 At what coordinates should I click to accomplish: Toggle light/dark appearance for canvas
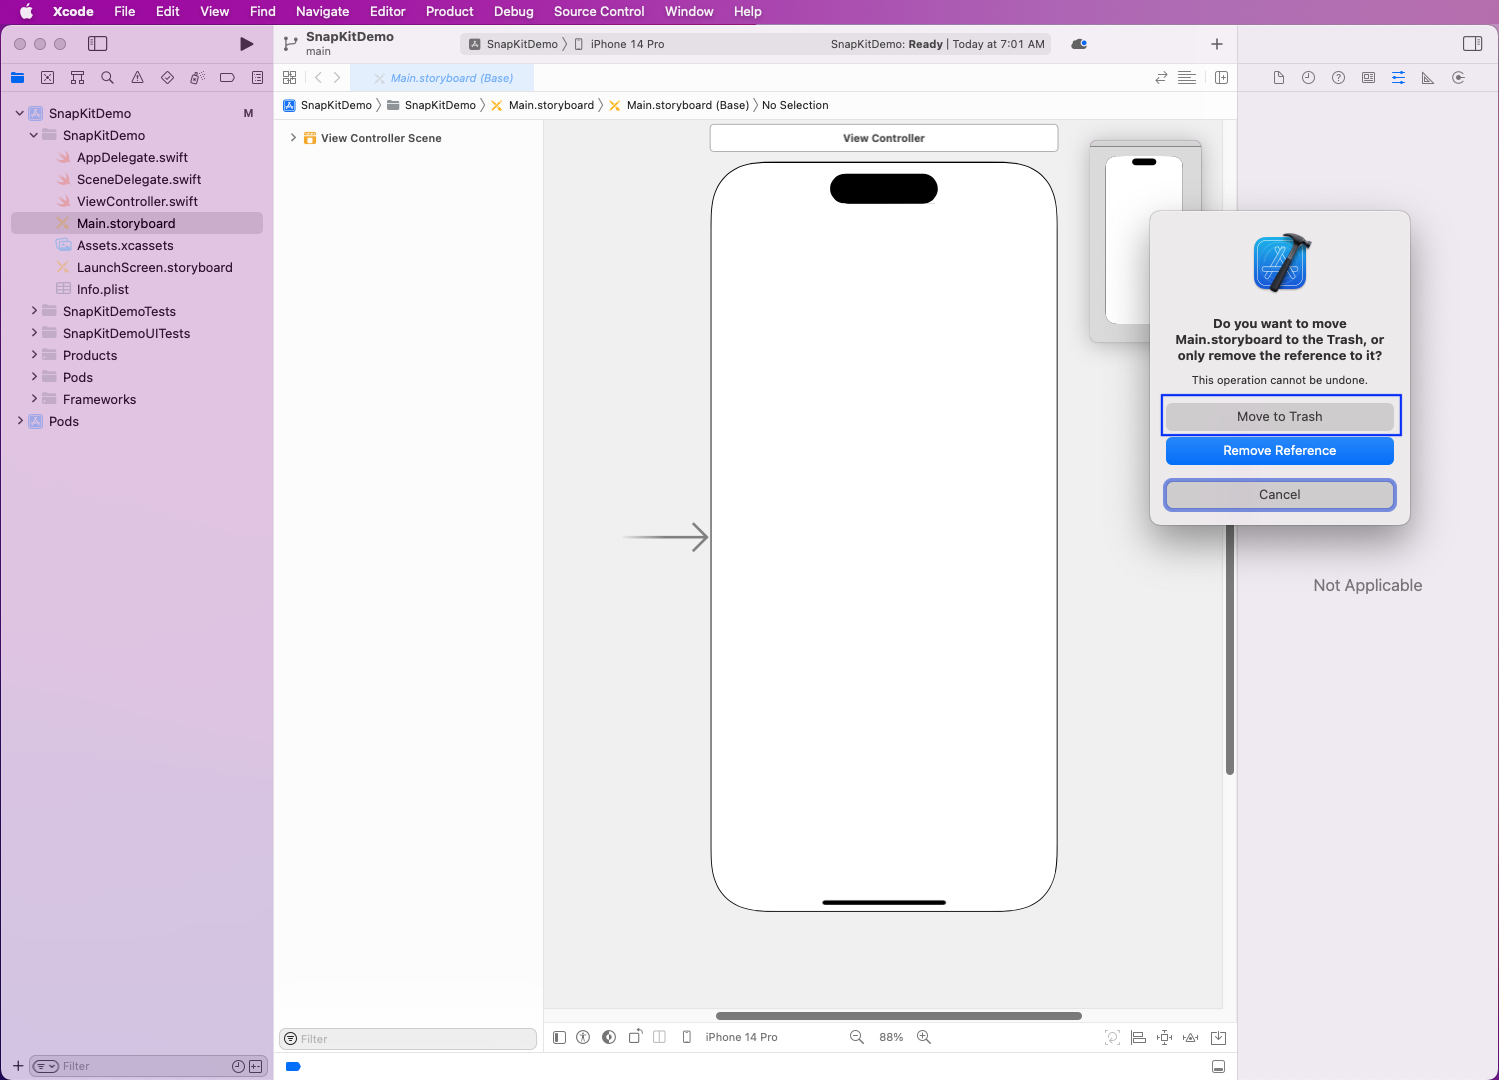pyautogui.click(x=609, y=1037)
